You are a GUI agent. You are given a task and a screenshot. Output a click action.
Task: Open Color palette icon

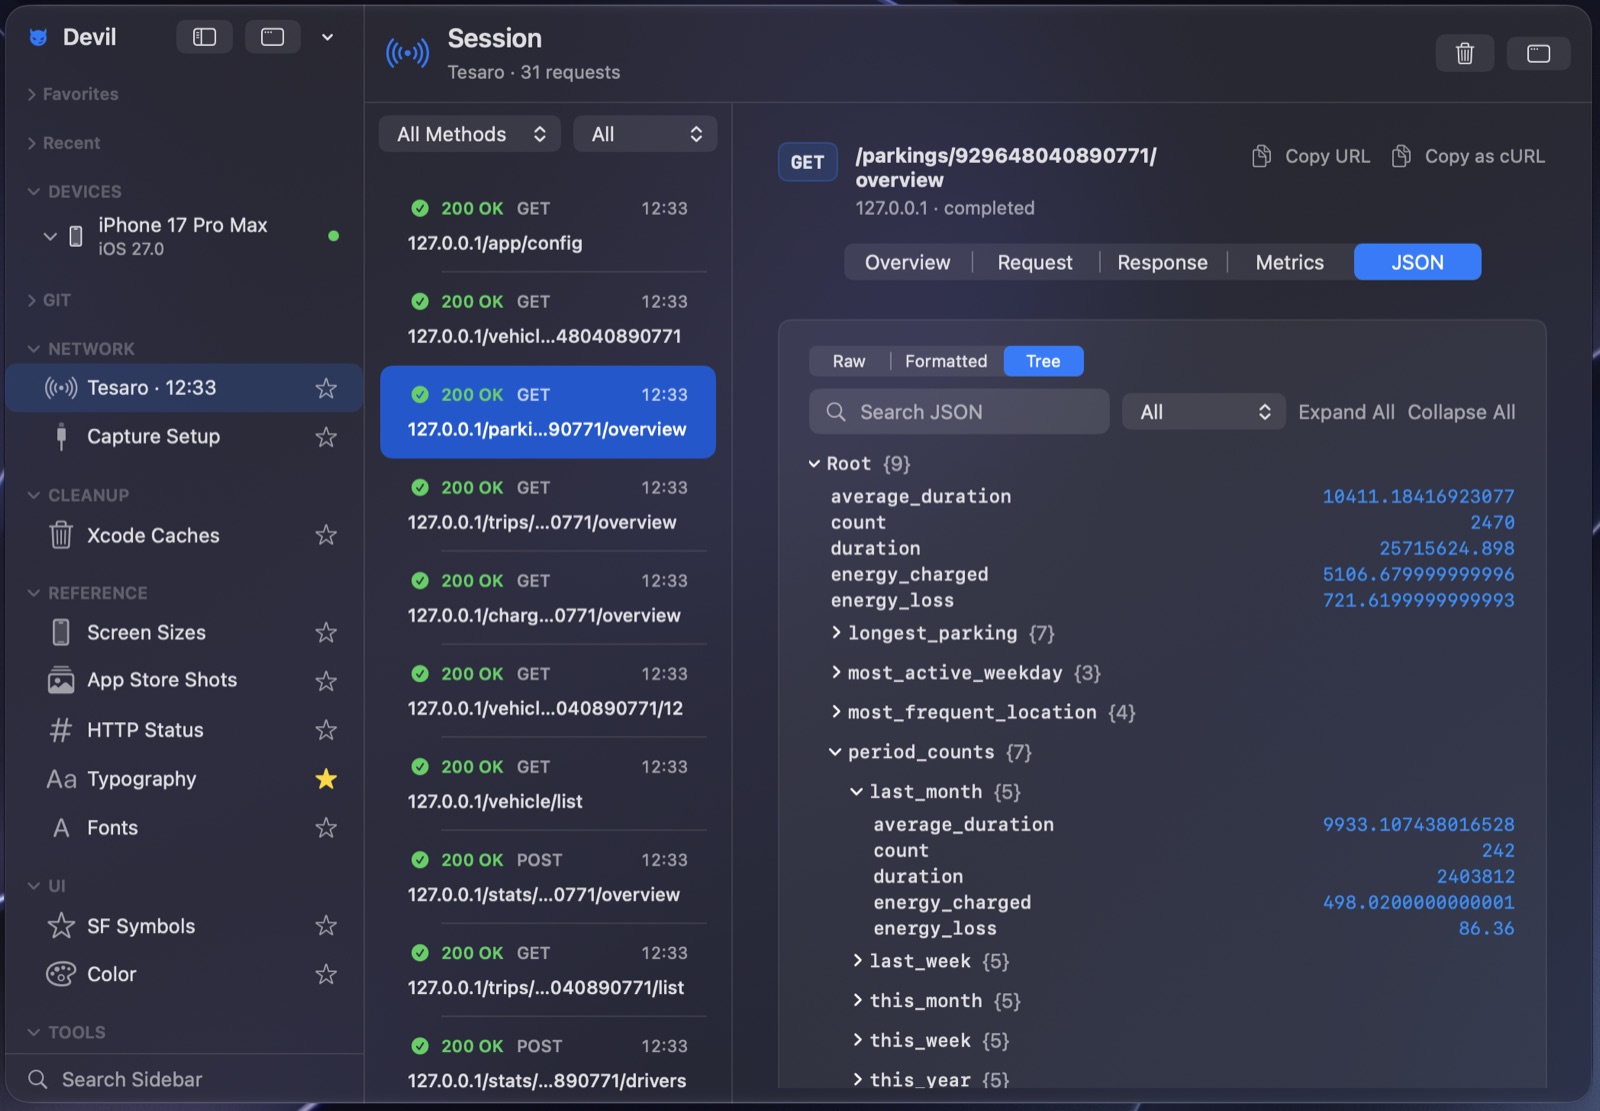(61, 974)
